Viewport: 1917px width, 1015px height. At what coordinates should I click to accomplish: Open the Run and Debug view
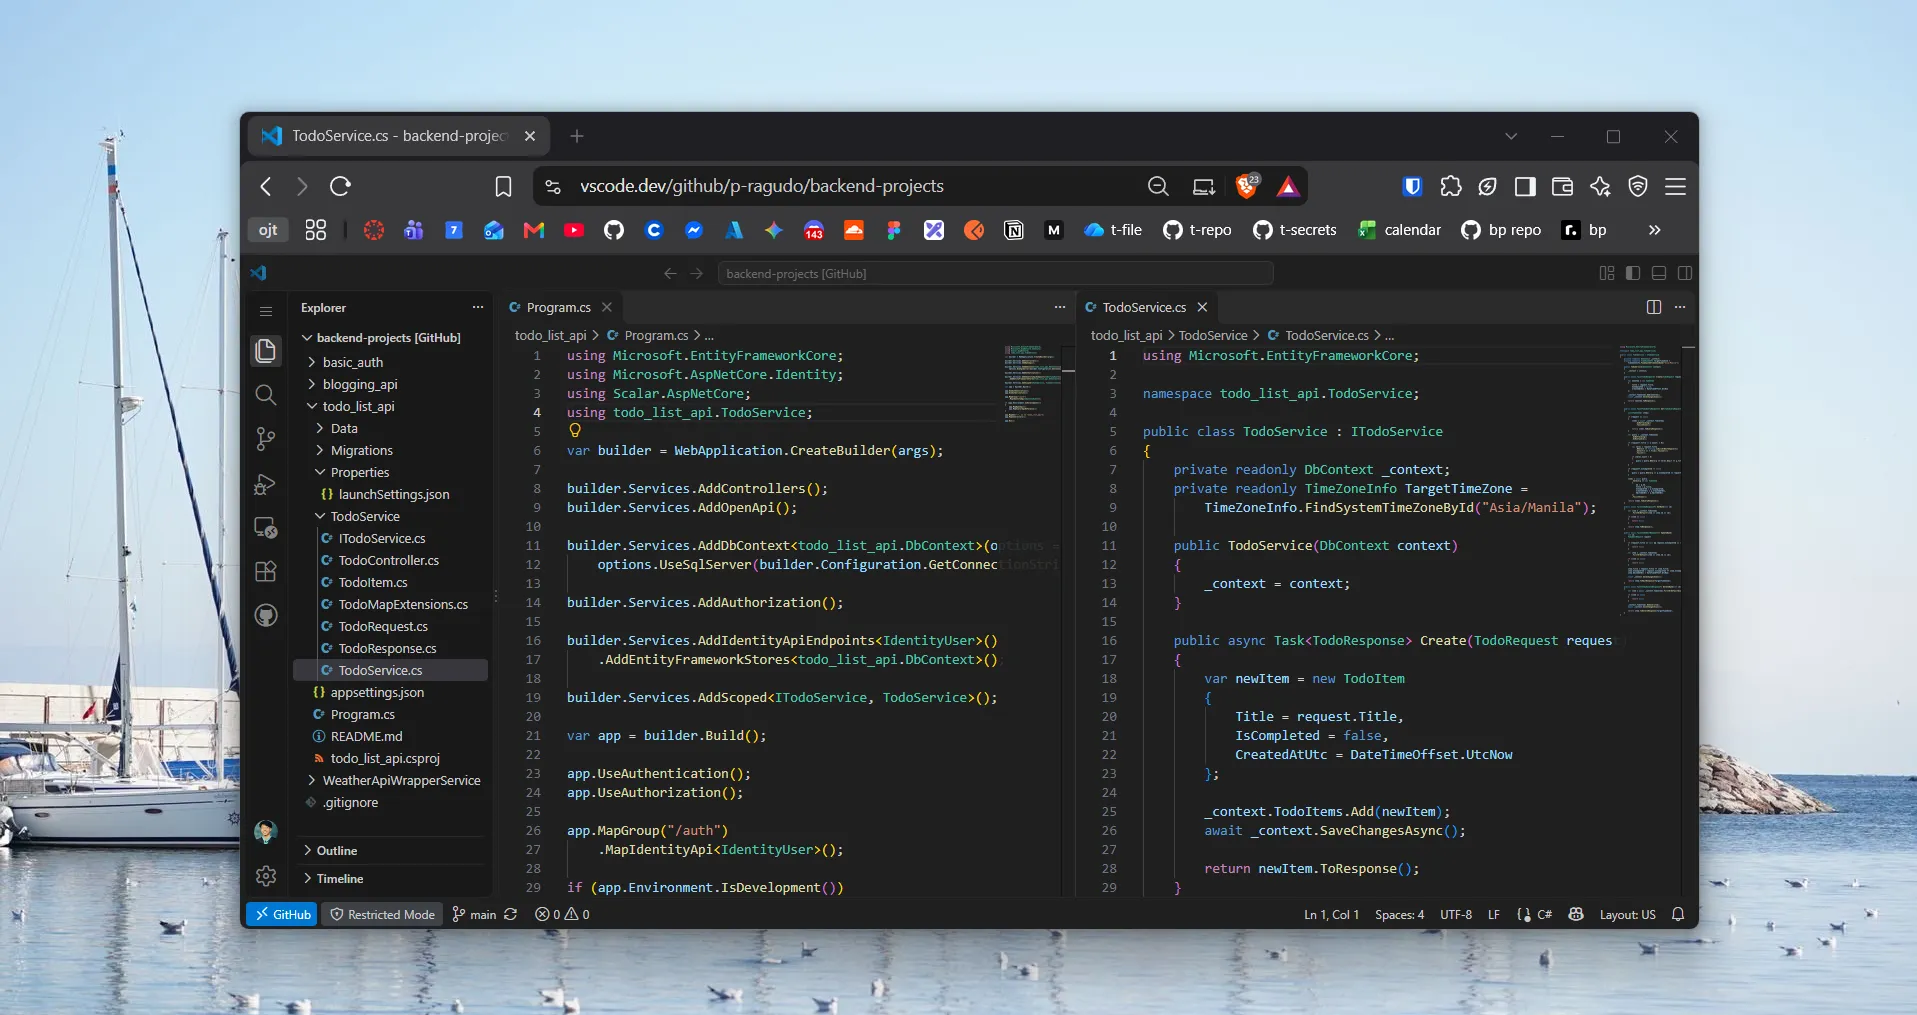[265, 484]
